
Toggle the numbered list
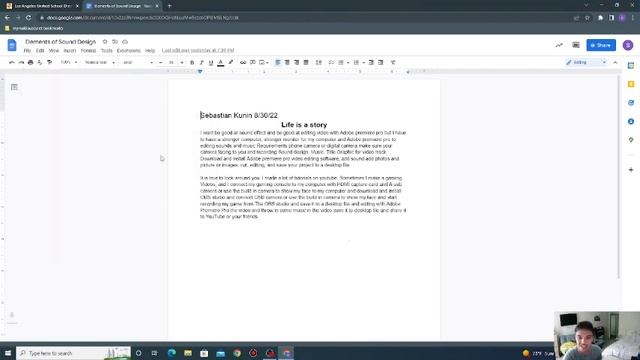356,62
